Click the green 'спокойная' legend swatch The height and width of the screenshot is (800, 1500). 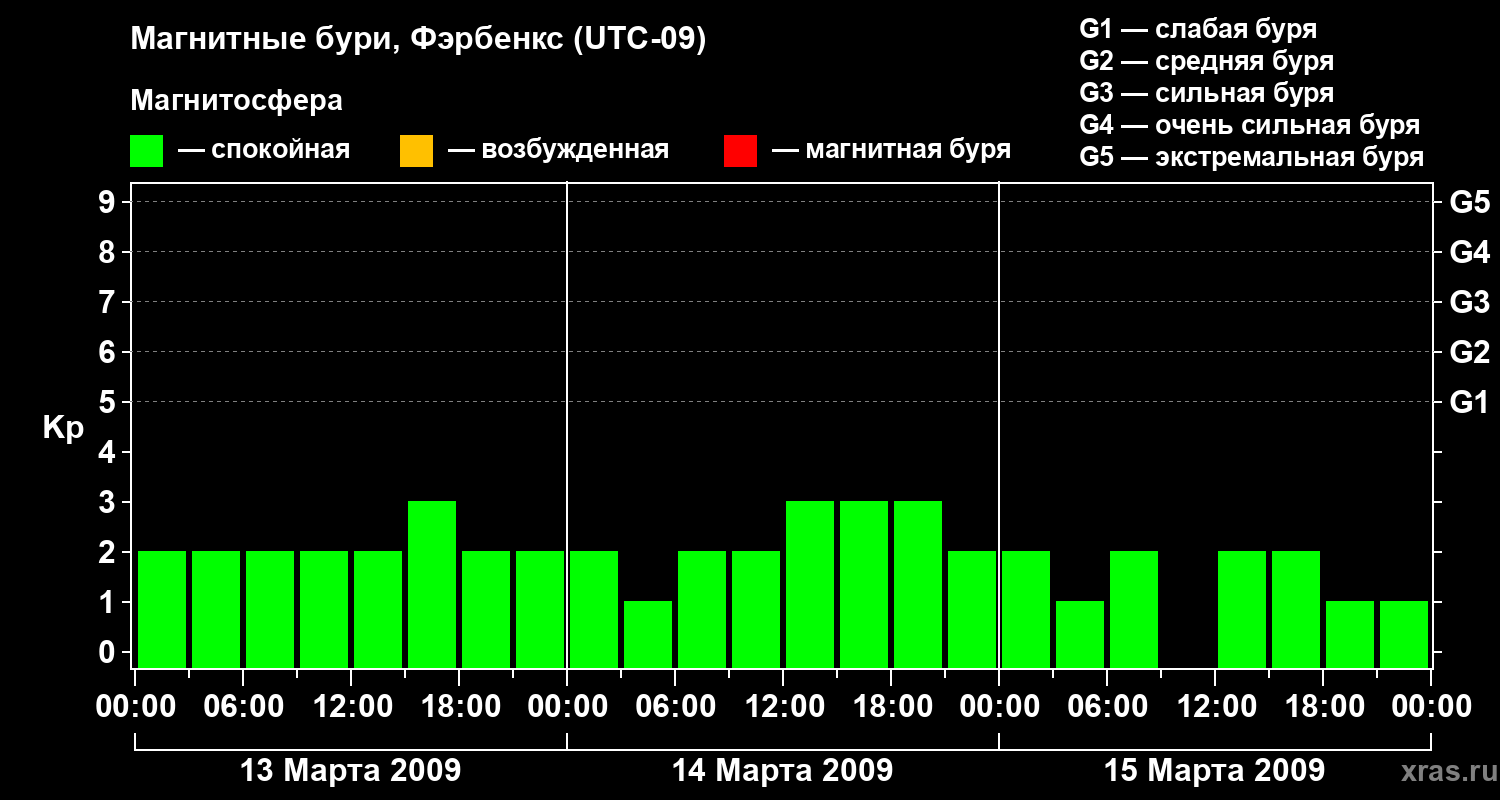click(147, 151)
